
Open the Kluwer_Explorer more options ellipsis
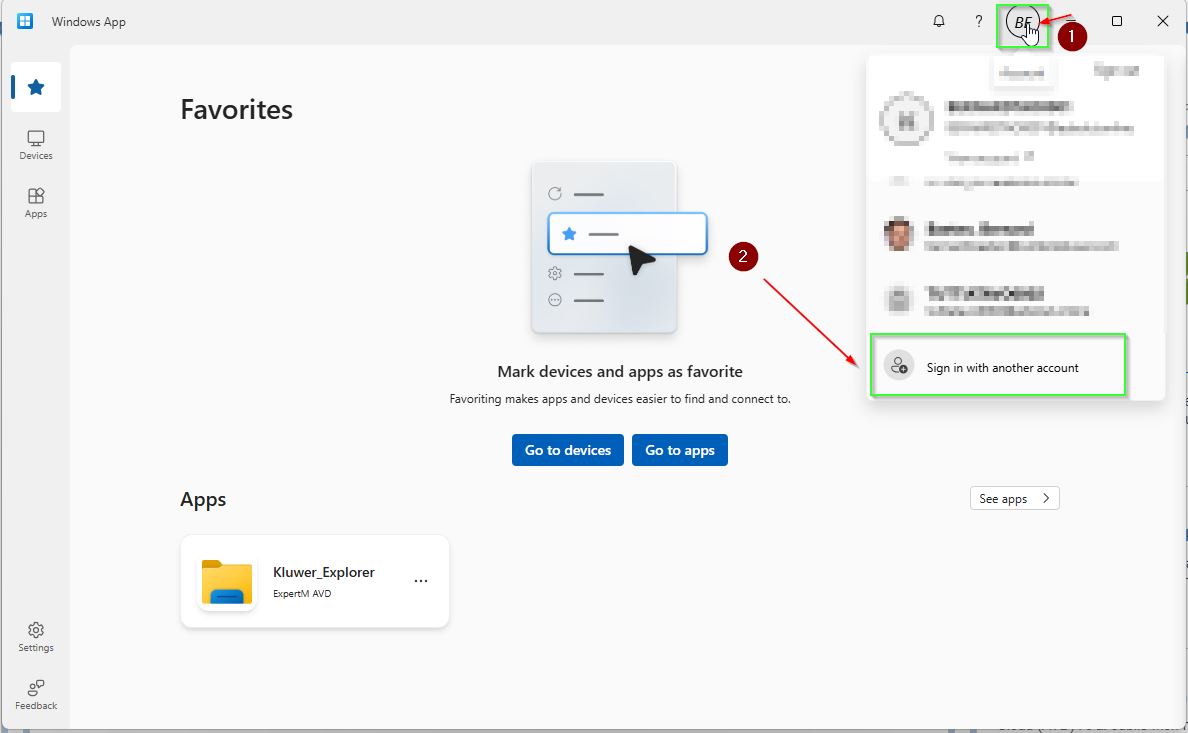click(x=421, y=581)
